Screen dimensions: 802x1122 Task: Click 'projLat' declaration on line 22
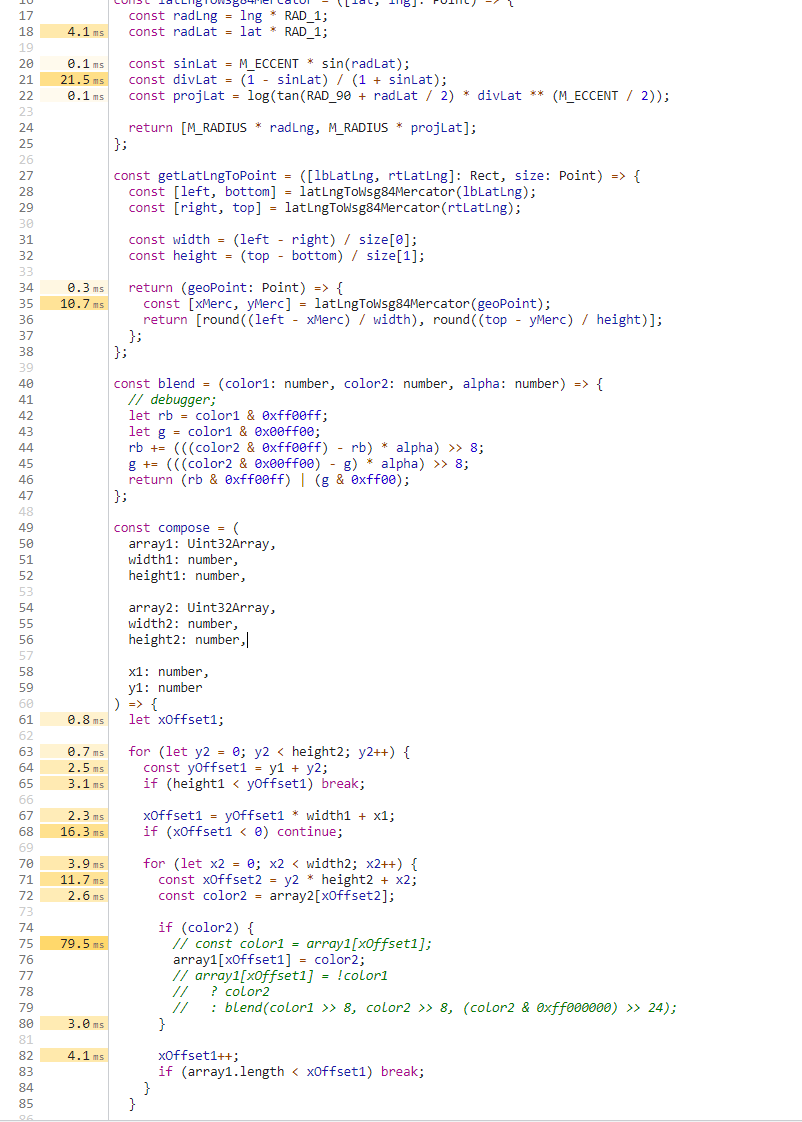tap(199, 97)
